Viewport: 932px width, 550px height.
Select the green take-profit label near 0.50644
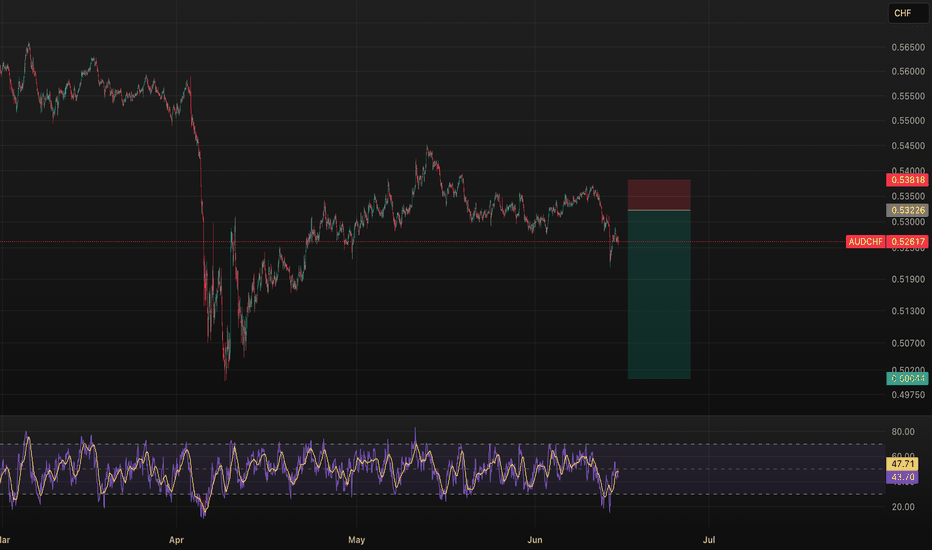coord(907,378)
